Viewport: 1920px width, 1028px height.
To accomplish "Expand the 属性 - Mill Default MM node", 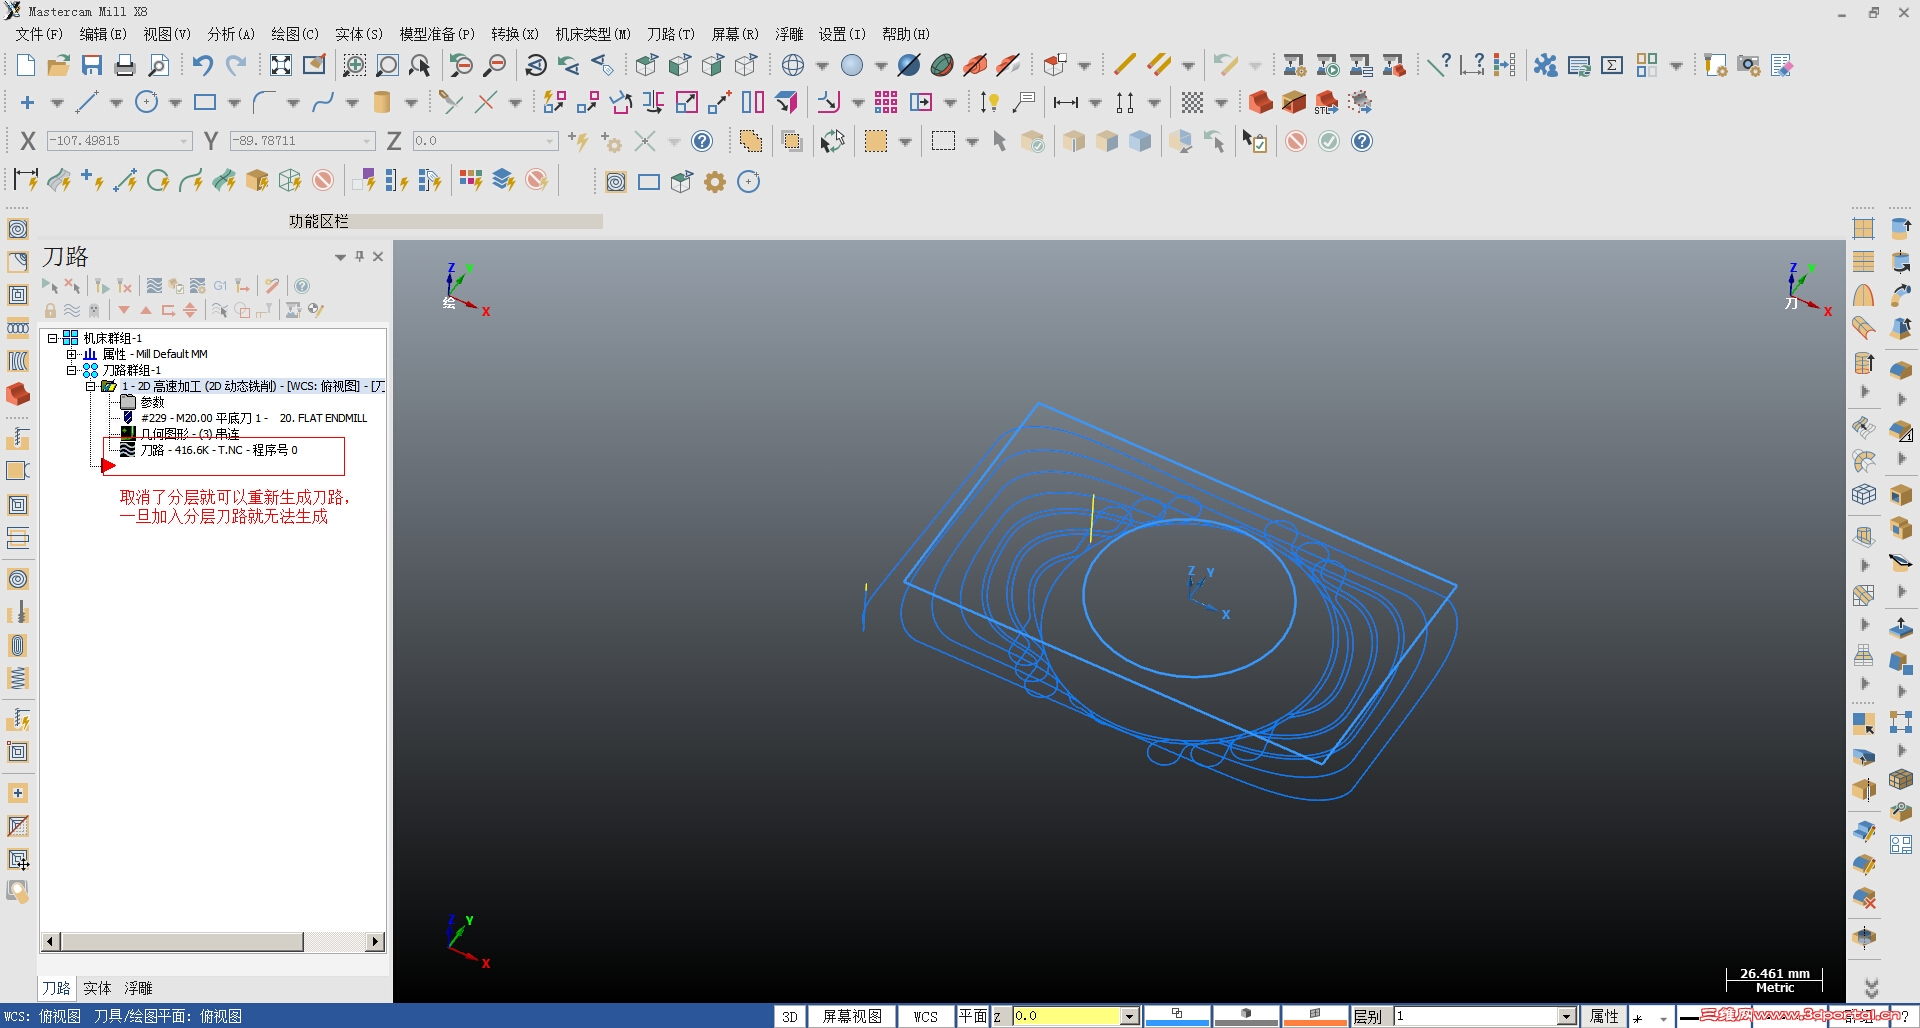I will 72,354.
